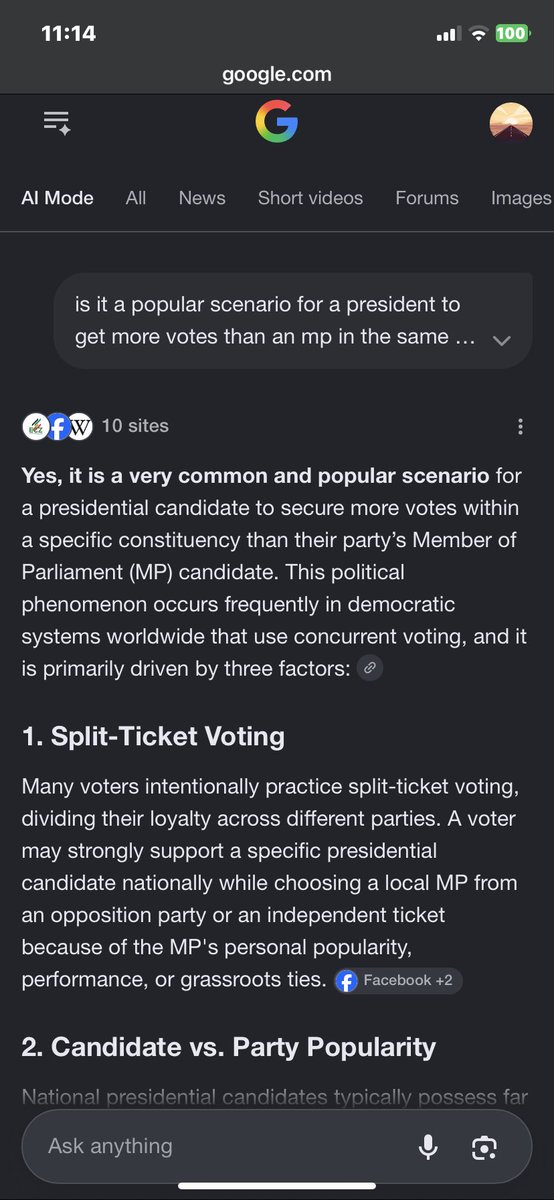Switch to the News tab
The width and height of the screenshot is (554, 1200).
[202, 198]
